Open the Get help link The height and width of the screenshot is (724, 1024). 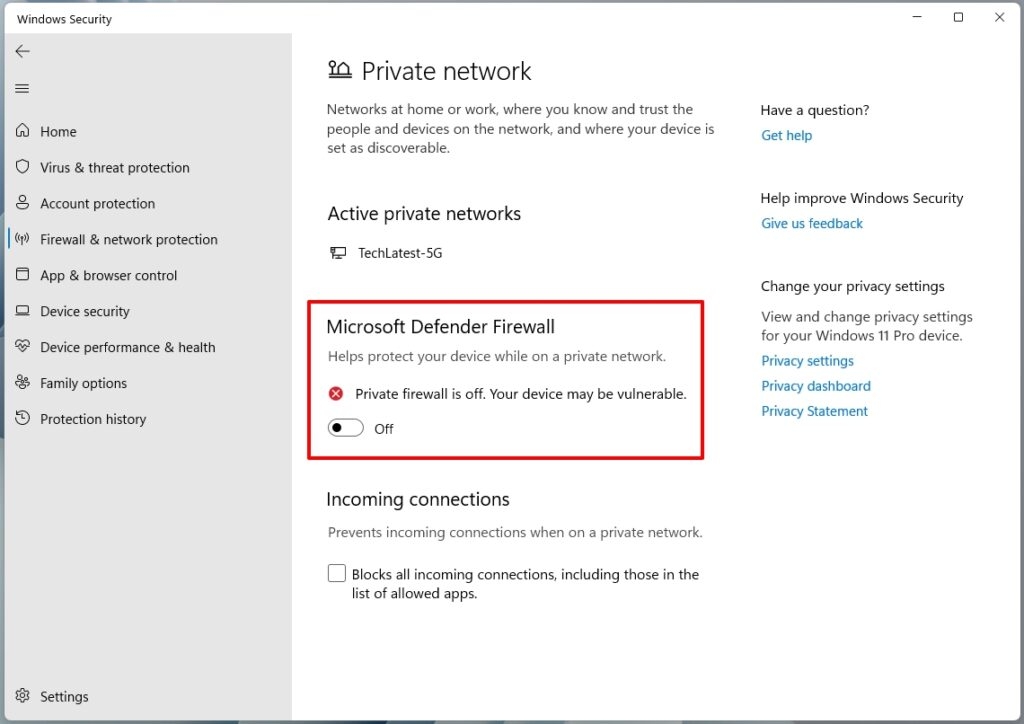[x=786, y=135]
